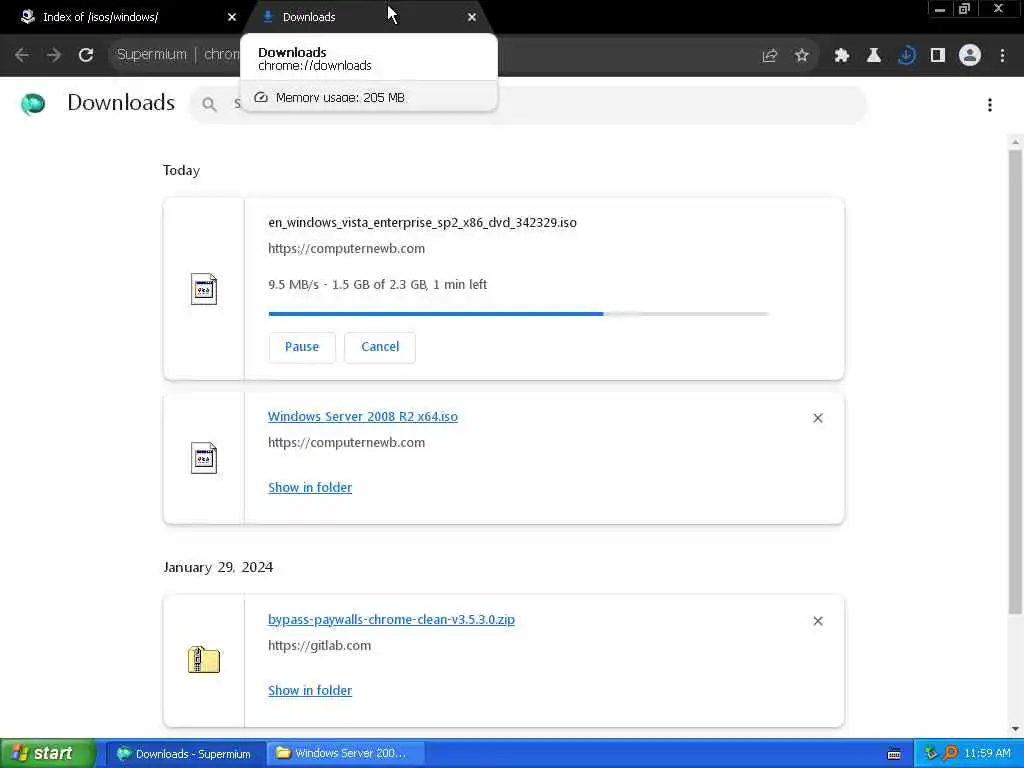
Task: Click file icon of Windows Server 2008 ISO
Action: (204, 458)
